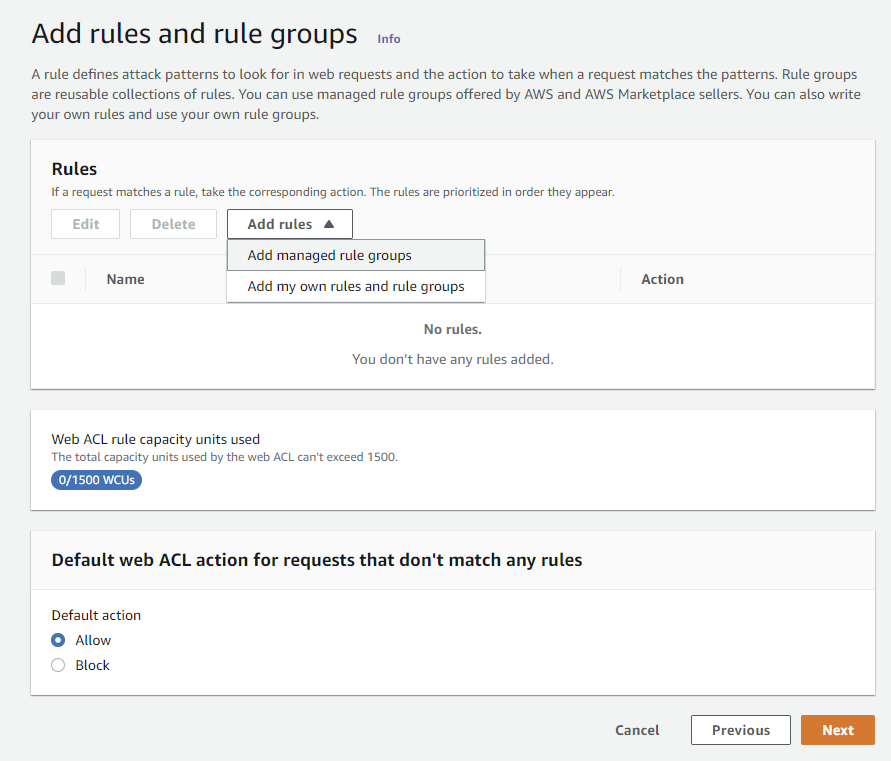Click the Name column header

(x=126, y=279)
